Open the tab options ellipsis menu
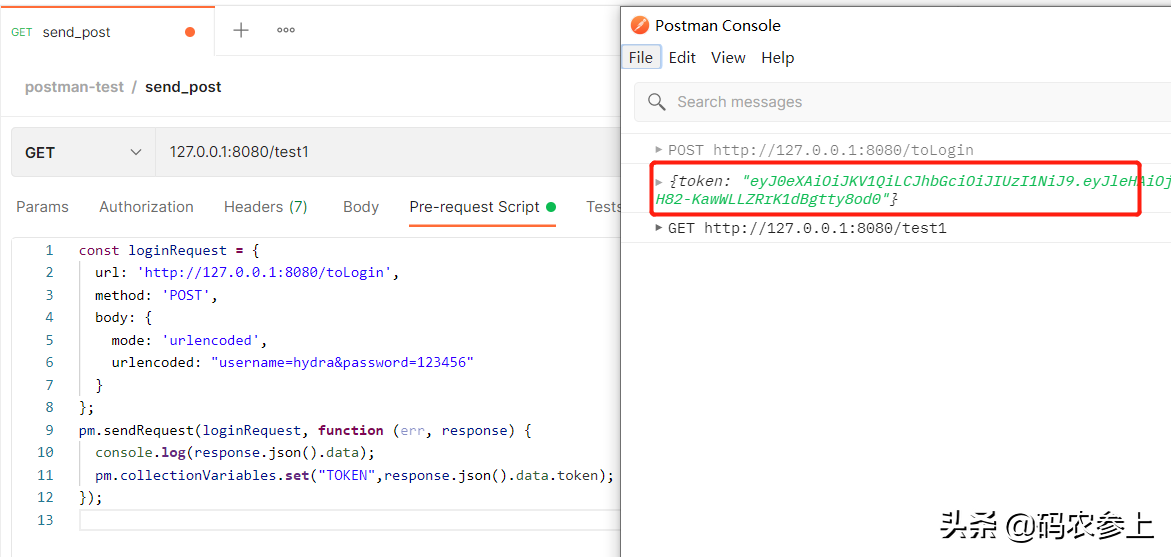 285,31
